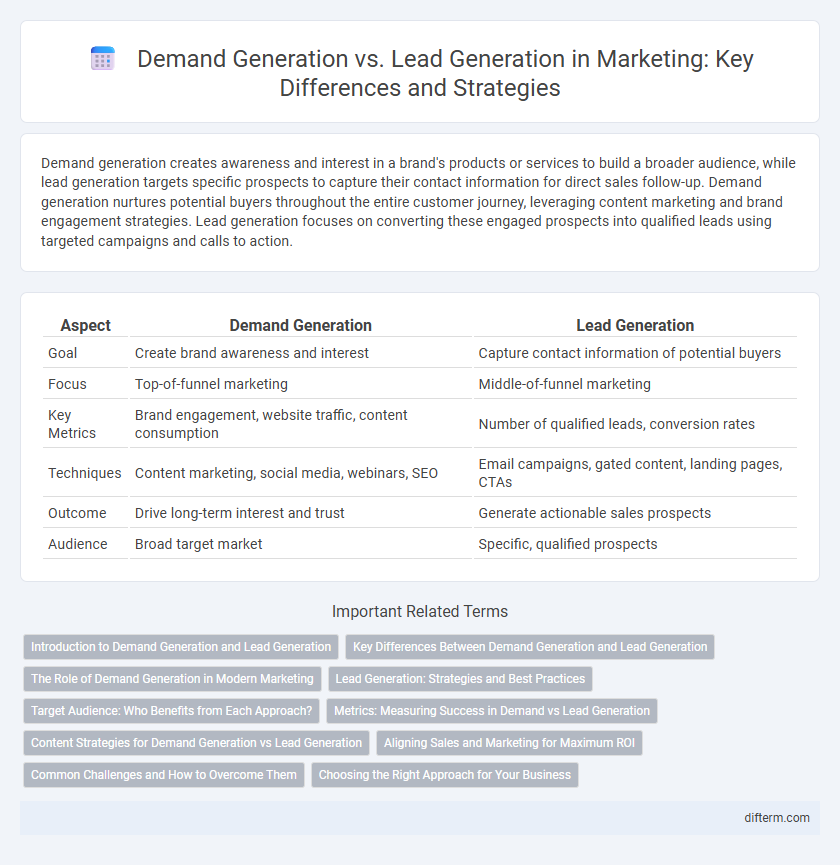The width and height of the screenshot is (840, 865).
Task: Open 'Key Differences Between Demand Generation and Lead Generation' tag
Action: click(530, 647)
